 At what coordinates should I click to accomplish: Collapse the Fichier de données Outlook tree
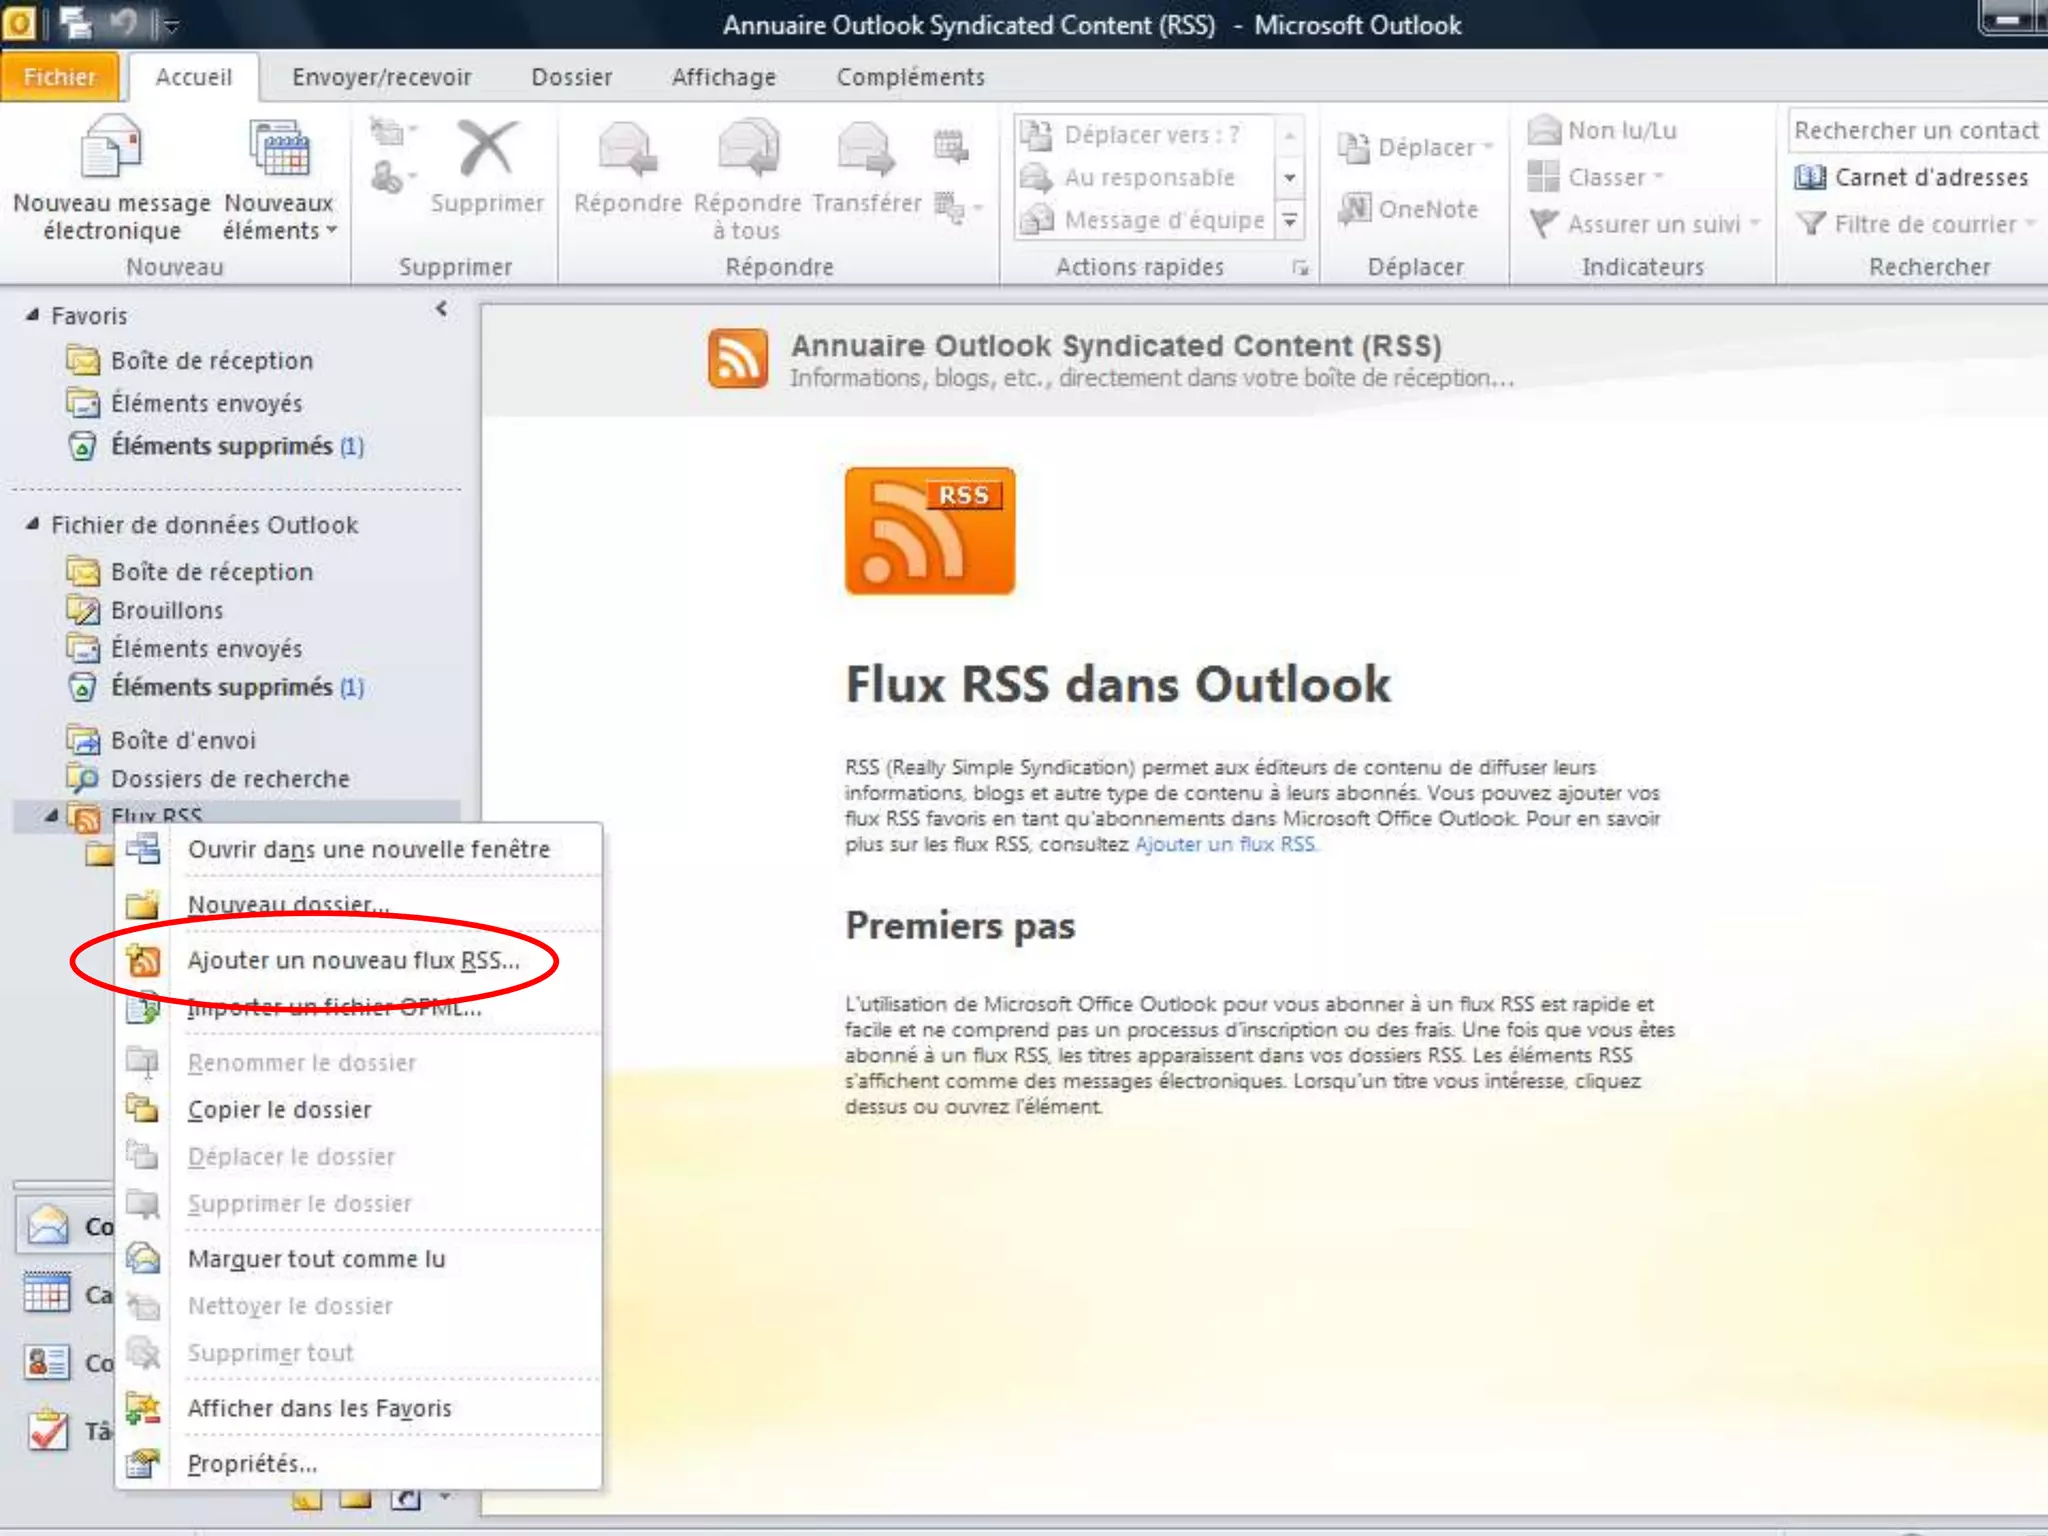point(32,524)
